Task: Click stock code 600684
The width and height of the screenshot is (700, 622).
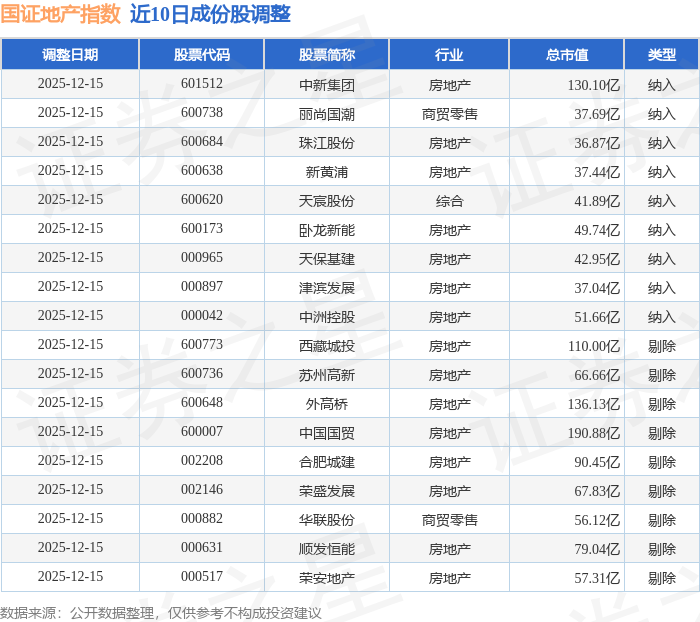Action: click(202, 142)
